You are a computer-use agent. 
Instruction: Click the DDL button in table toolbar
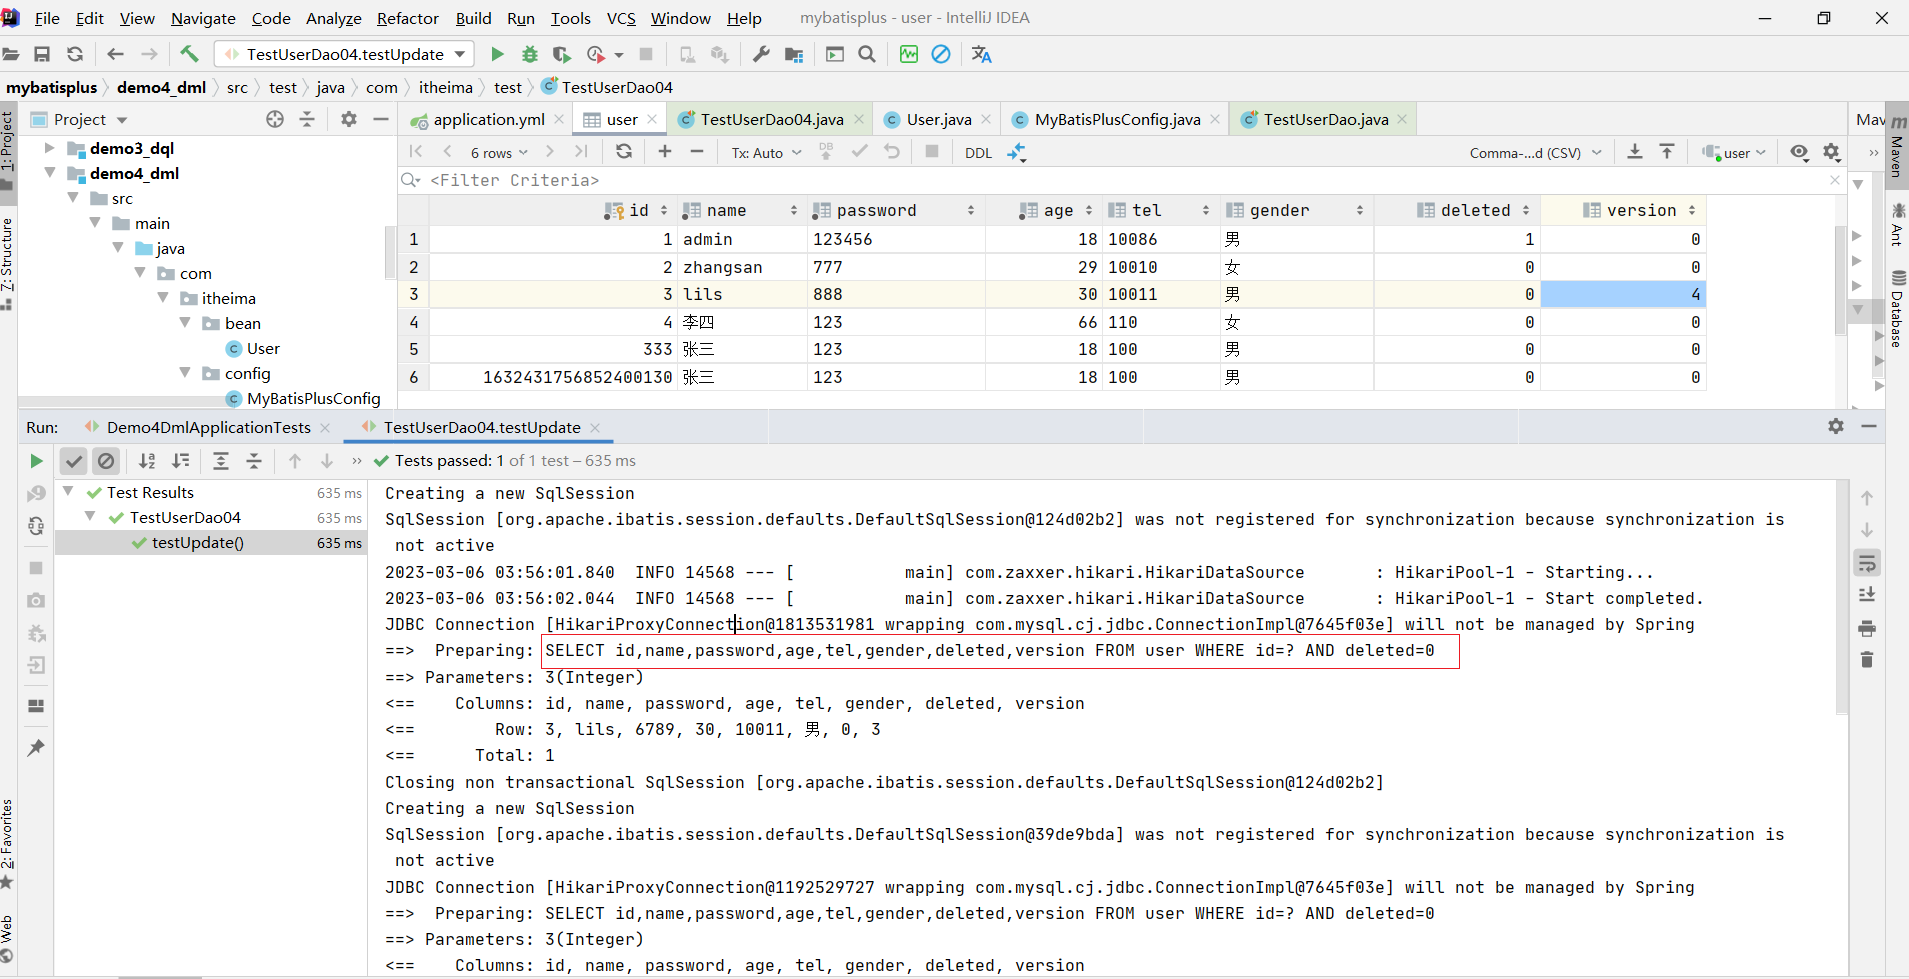pos(978,153)
